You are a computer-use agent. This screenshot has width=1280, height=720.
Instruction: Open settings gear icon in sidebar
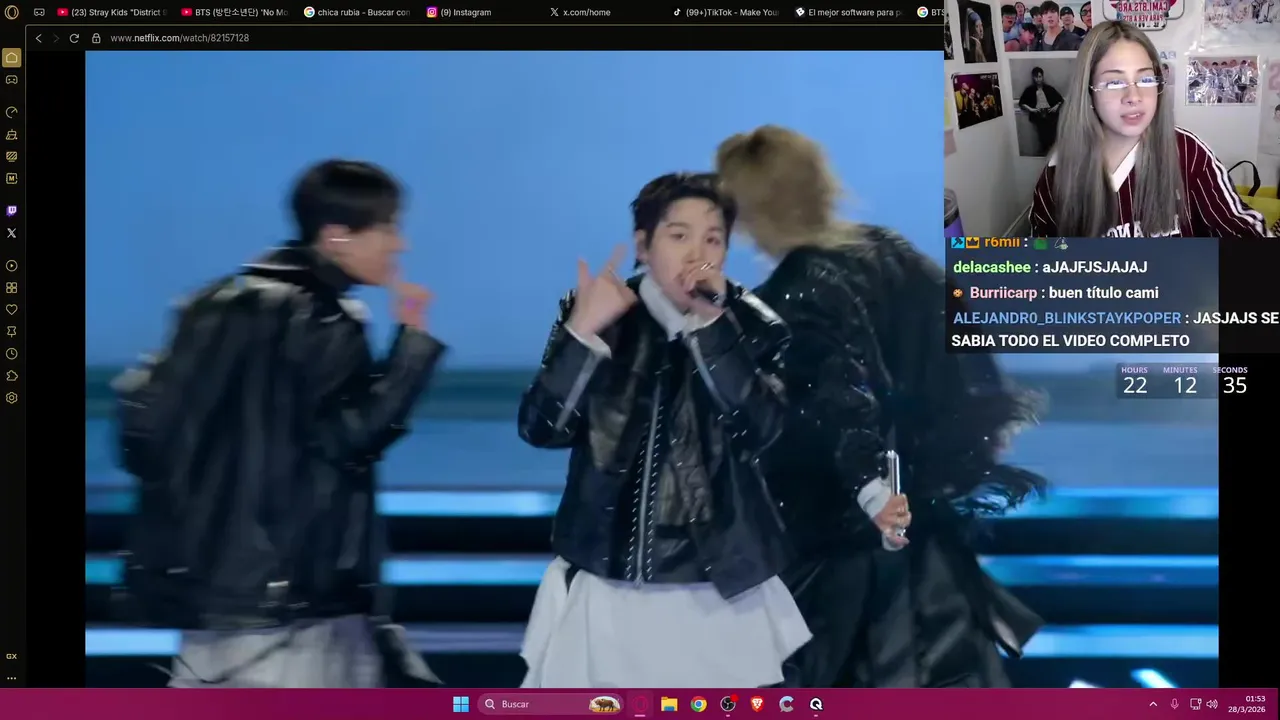point(12,398)
